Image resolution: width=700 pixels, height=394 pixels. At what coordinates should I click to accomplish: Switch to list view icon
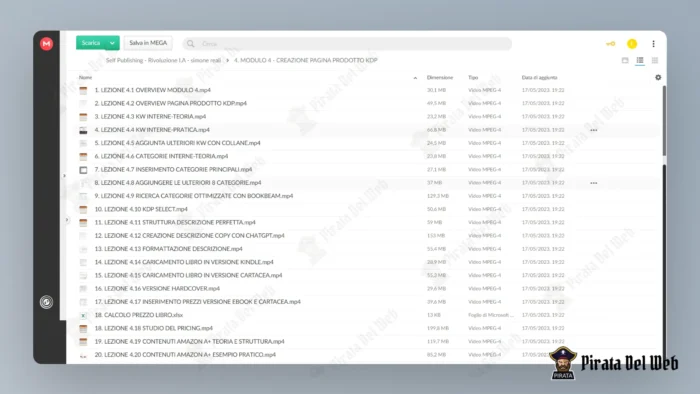[640, 60]
